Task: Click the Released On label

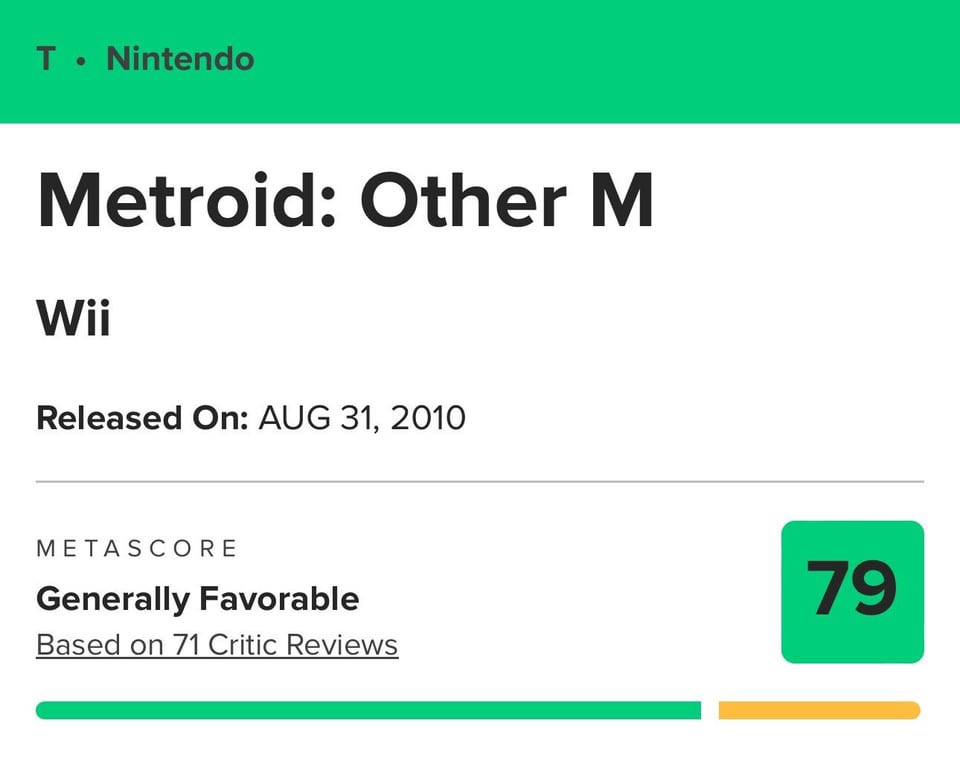Action: (x=142, y=418)
